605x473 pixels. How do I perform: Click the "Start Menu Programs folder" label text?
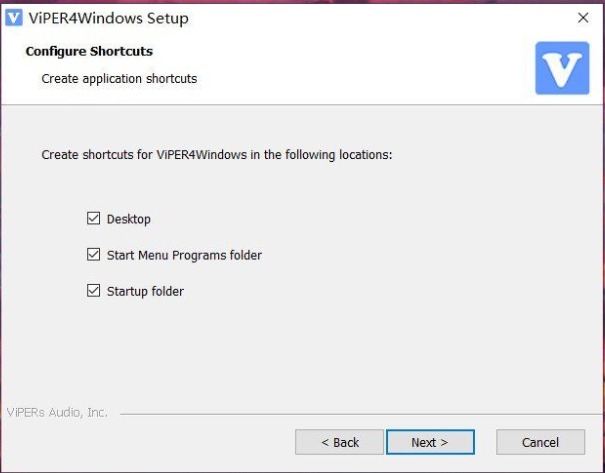pyautogui.click(x=184, y=255)
